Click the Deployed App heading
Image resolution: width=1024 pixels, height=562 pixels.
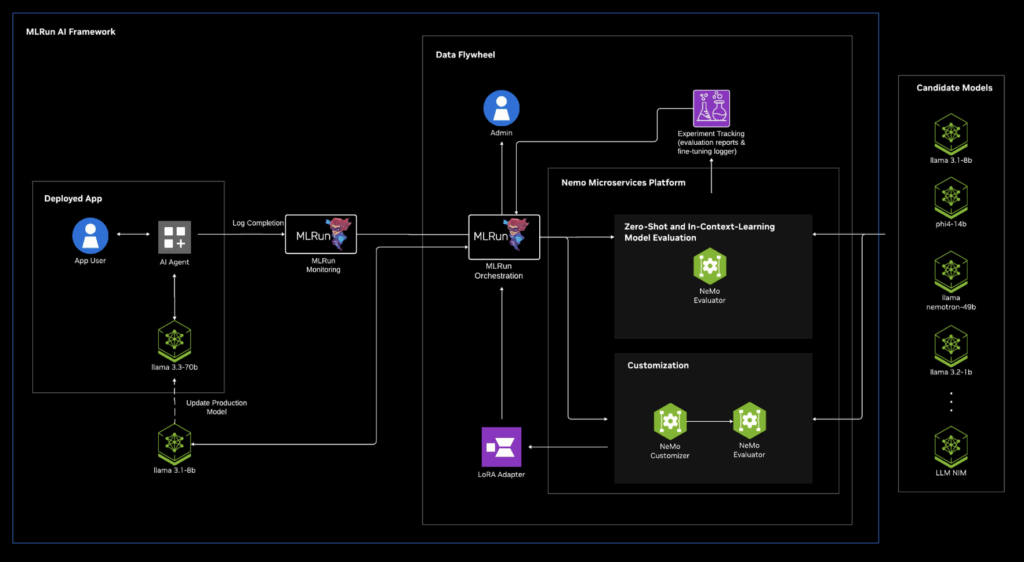tap(73, 198)
